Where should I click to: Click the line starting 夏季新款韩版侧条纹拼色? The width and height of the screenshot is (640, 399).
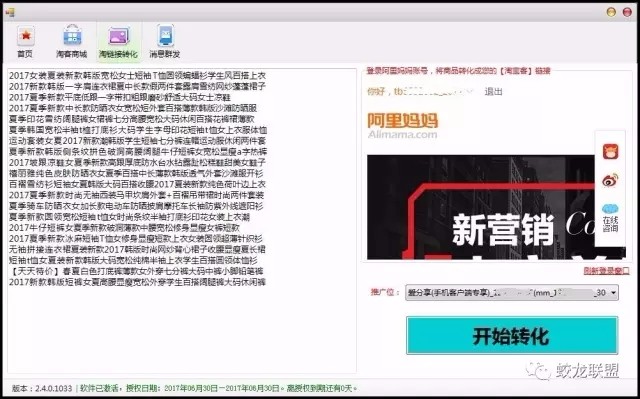(x=138, y=151)
